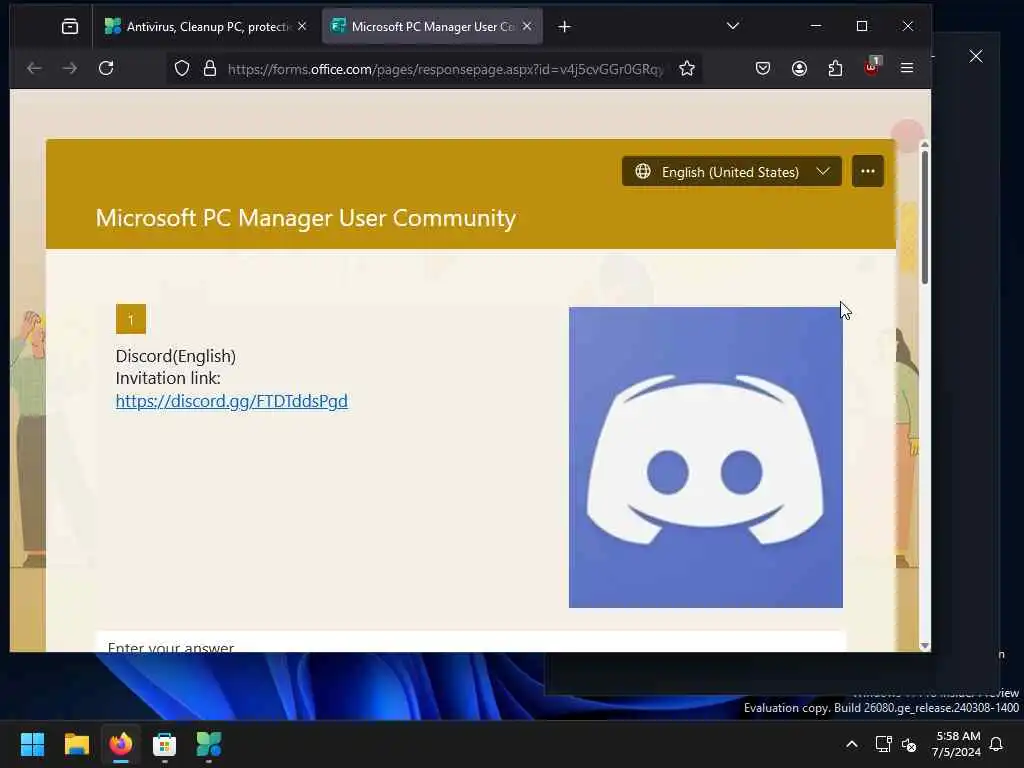Open the Extensions puzzle icon
The image size is (1024, 768).
point(835,68)
